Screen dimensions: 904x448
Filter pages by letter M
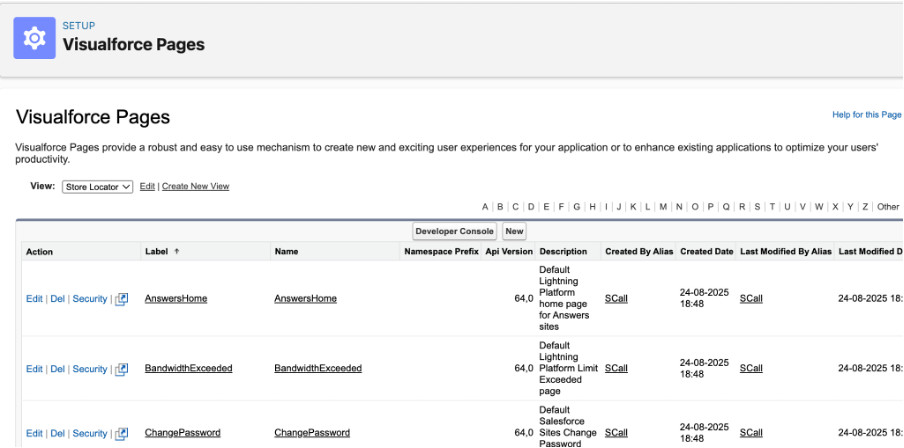click(663, 206)
